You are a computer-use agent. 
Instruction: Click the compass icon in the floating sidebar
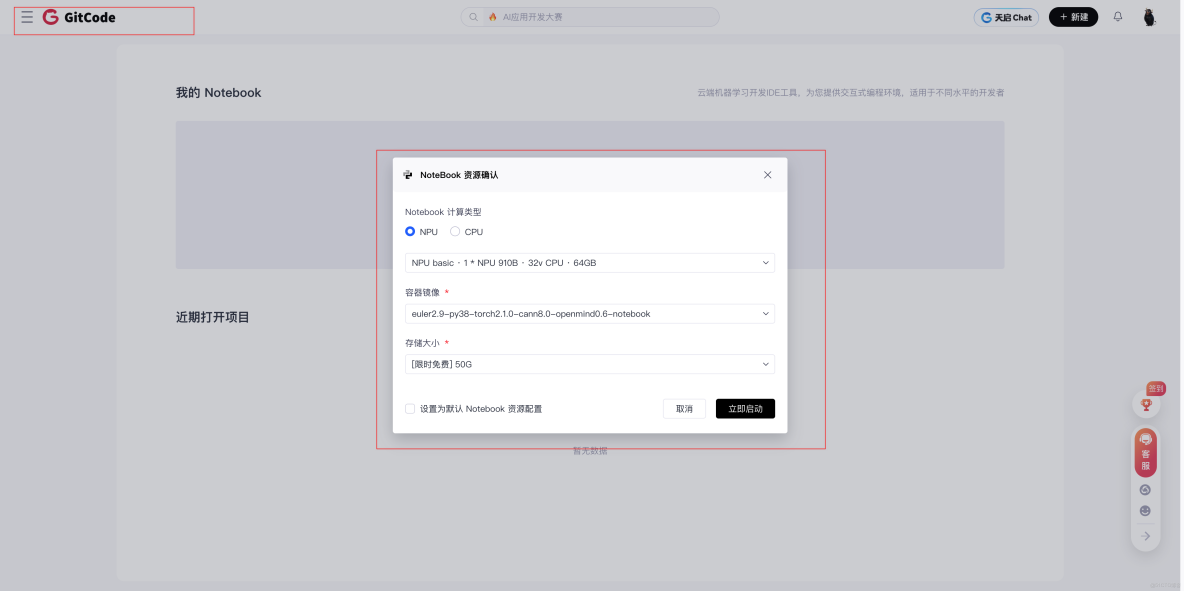[1144, 489]
